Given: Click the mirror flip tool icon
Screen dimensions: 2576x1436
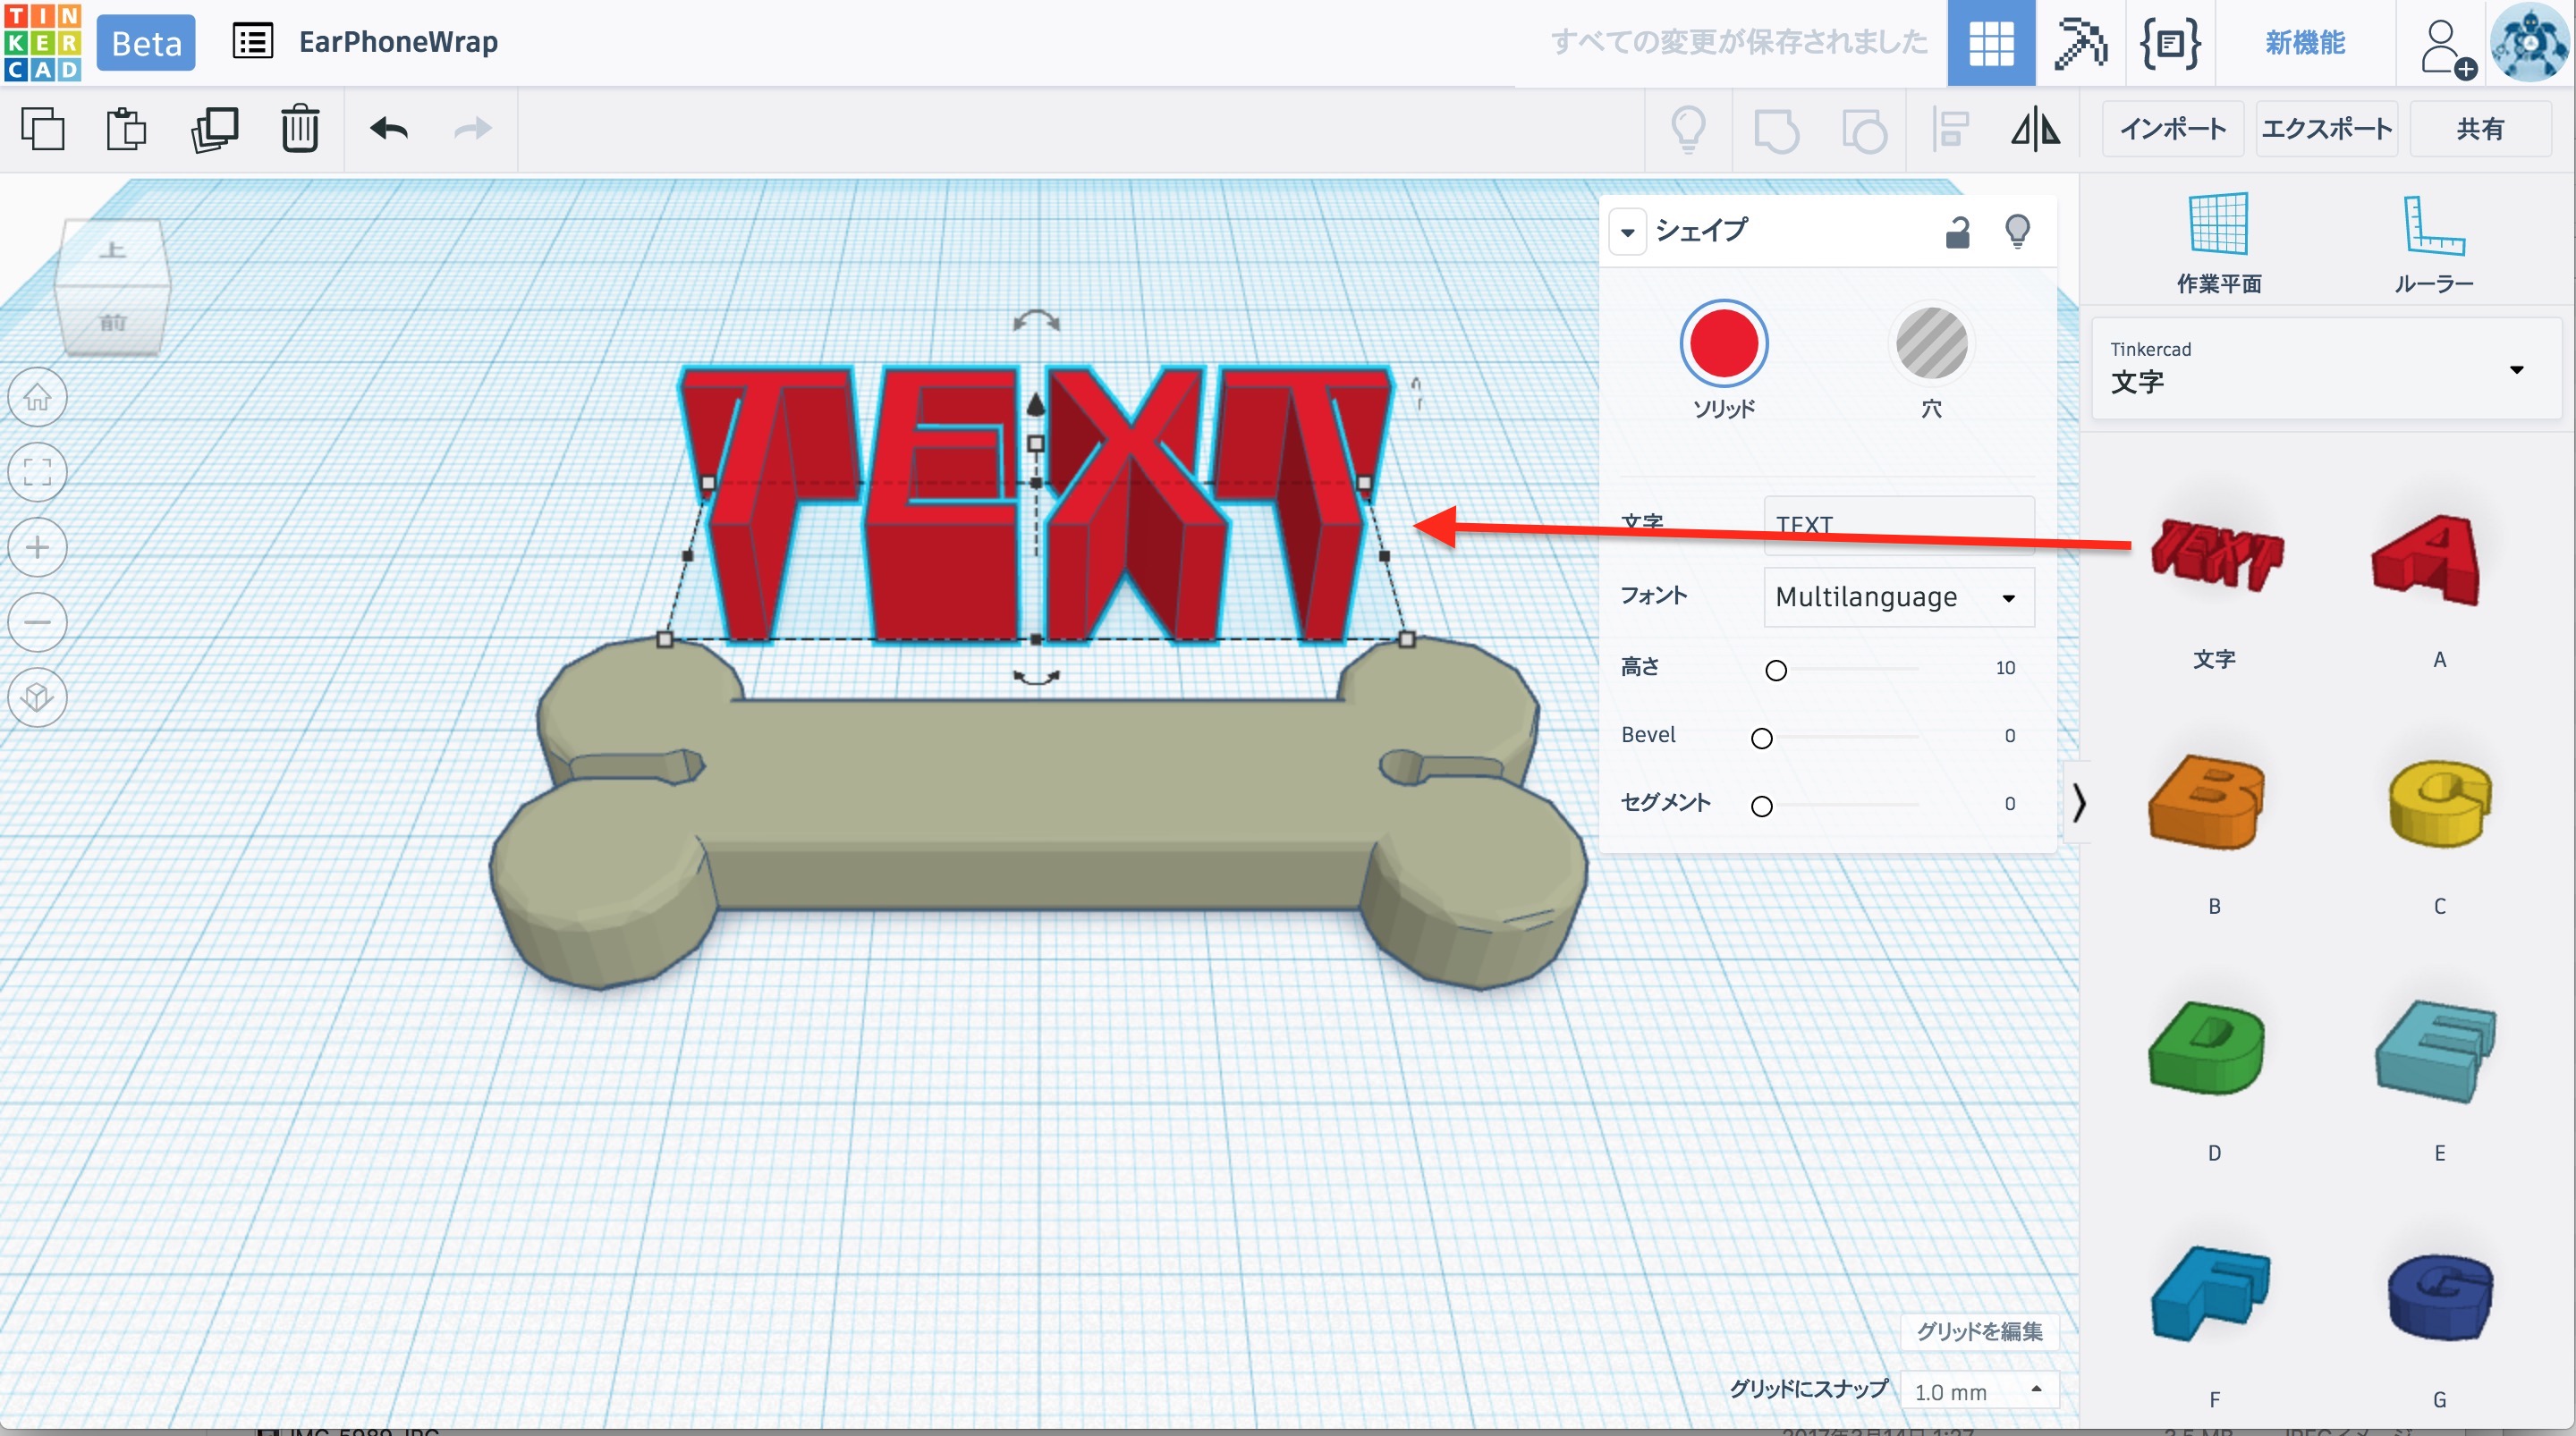Looking at the screenshot, I should tap(2035, 129).
